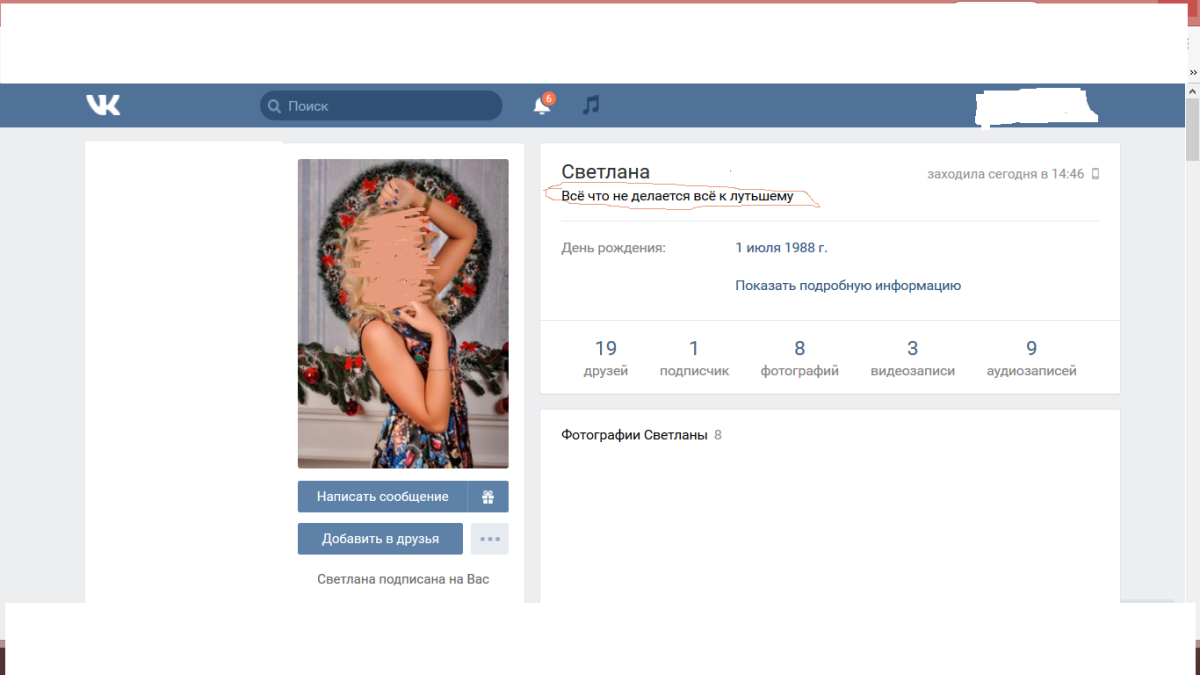Click the page's vertical scrollbar thumb
The height and width of the screenshot is (675, 1200).
tap(1192, 130)
